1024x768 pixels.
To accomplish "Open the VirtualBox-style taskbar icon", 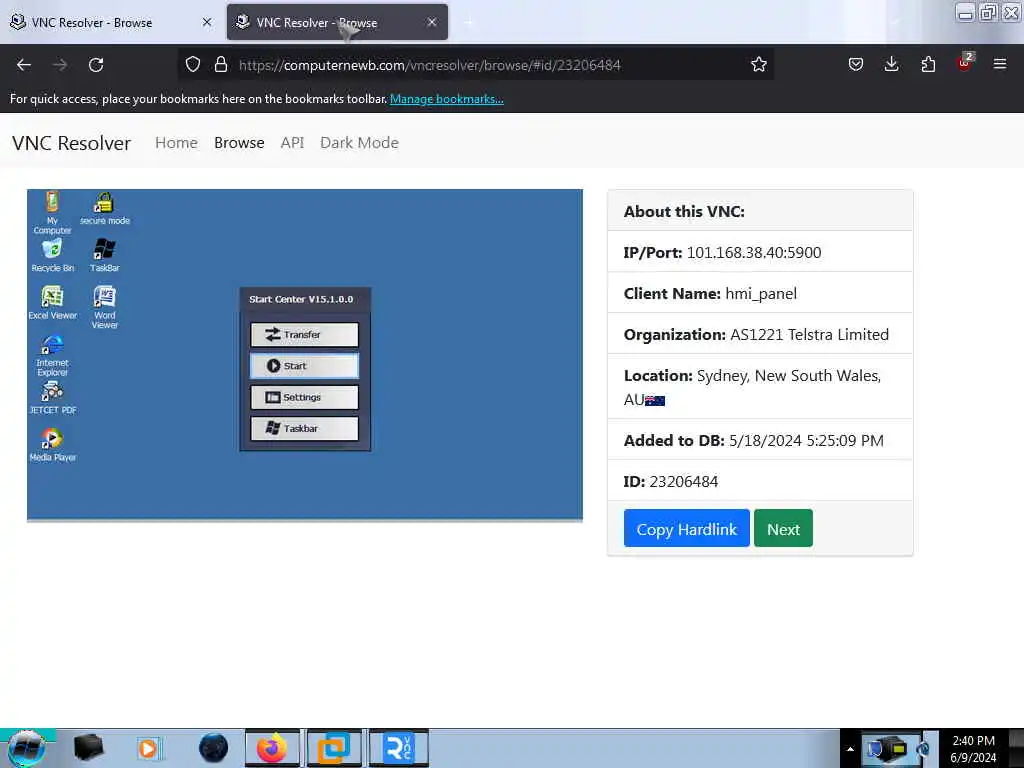I will click(x=334, y=748).
